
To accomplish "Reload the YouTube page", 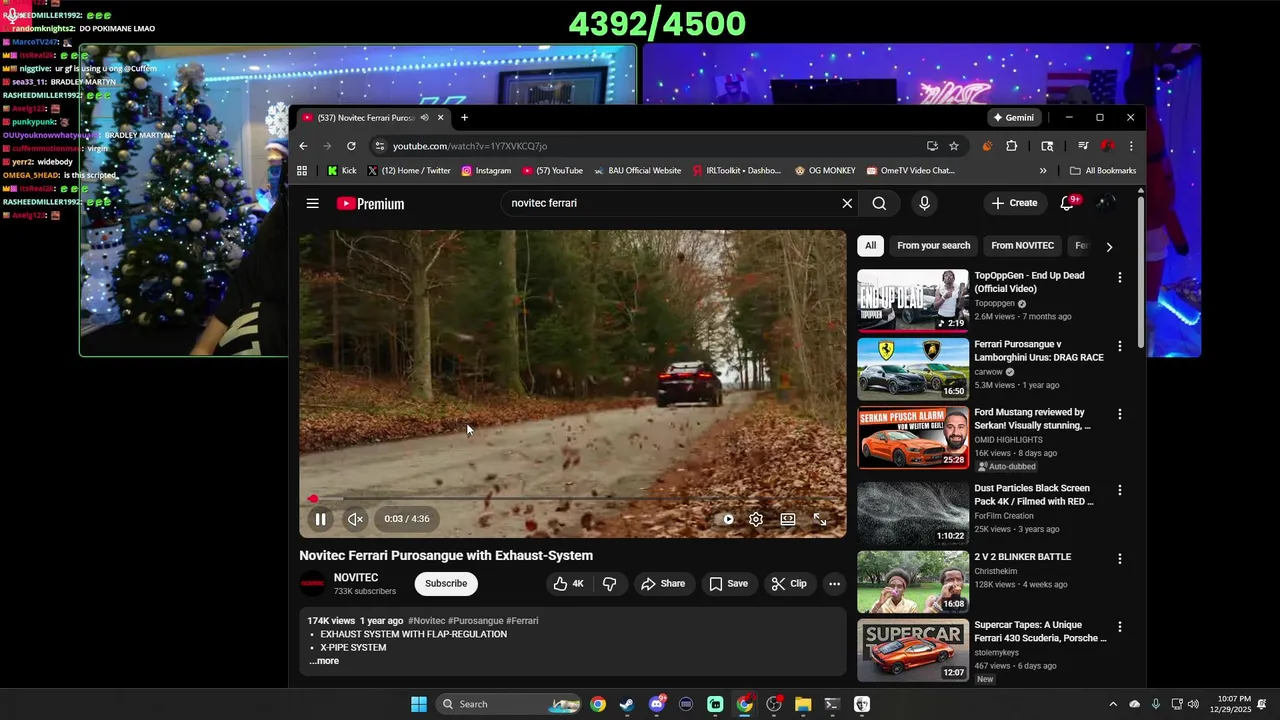I will coord(351,146).
